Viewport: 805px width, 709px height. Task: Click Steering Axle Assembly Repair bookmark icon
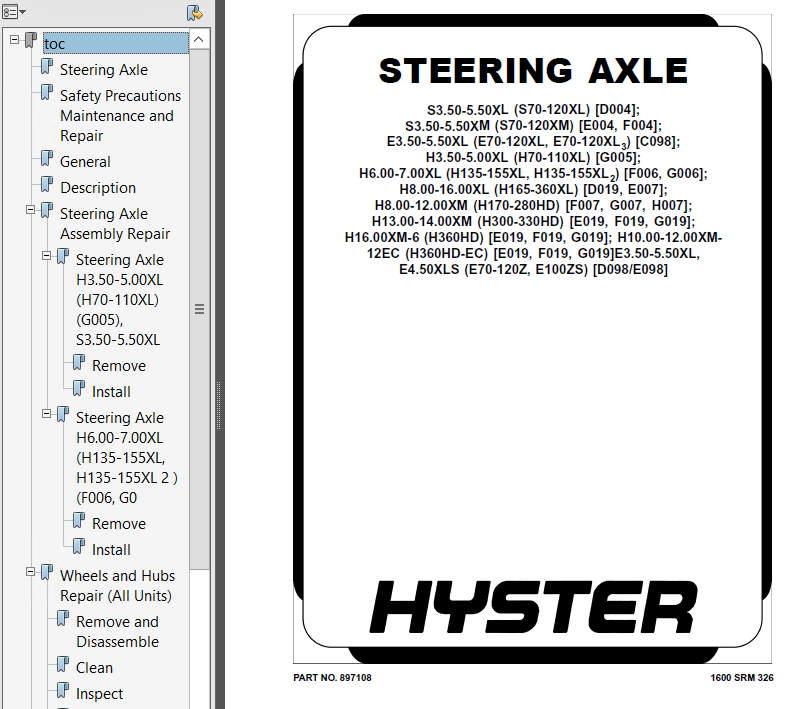pos(47,210)
